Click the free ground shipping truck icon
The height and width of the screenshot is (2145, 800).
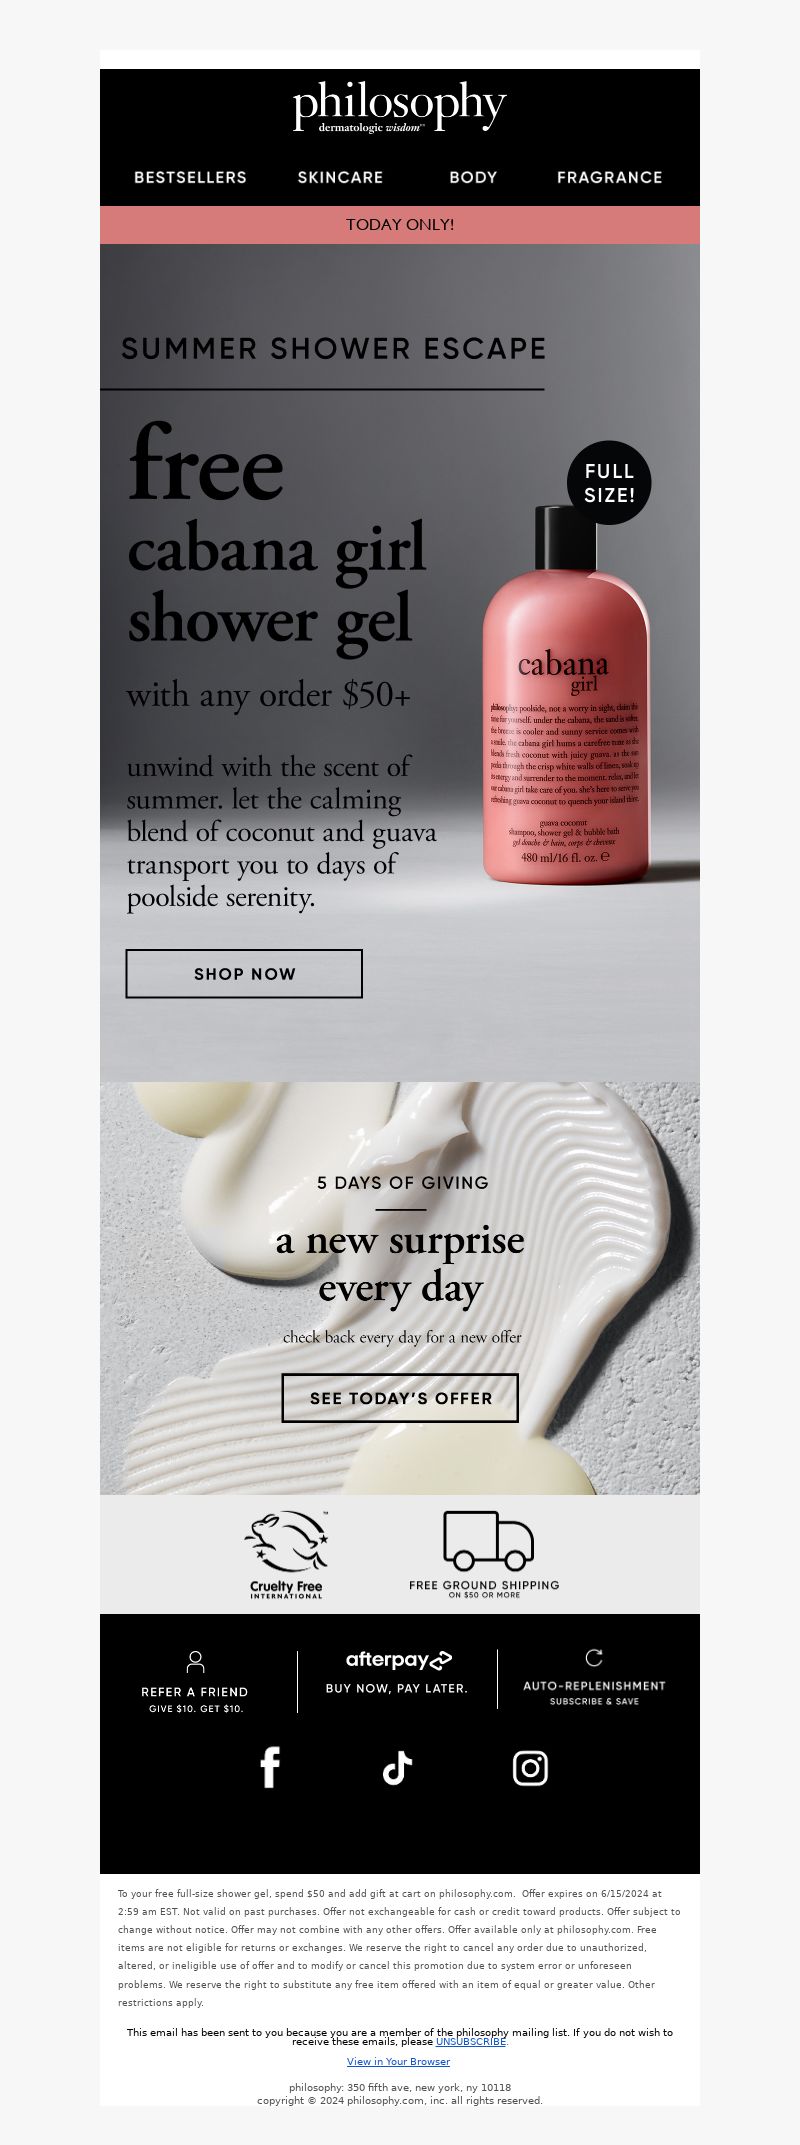488,1540
